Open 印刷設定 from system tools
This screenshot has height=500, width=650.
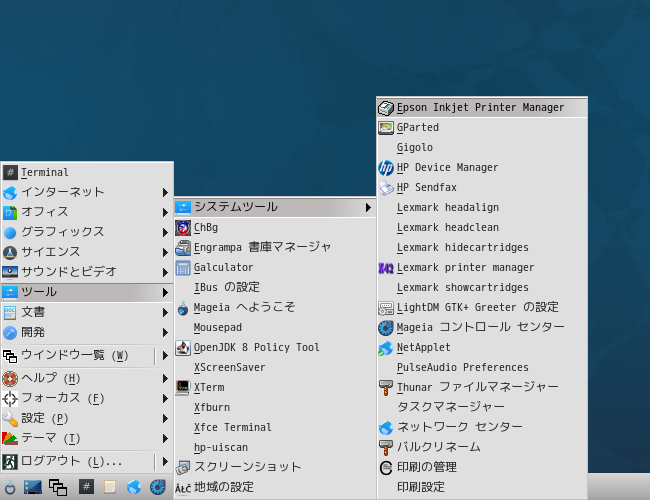click(x=482, y=487)
